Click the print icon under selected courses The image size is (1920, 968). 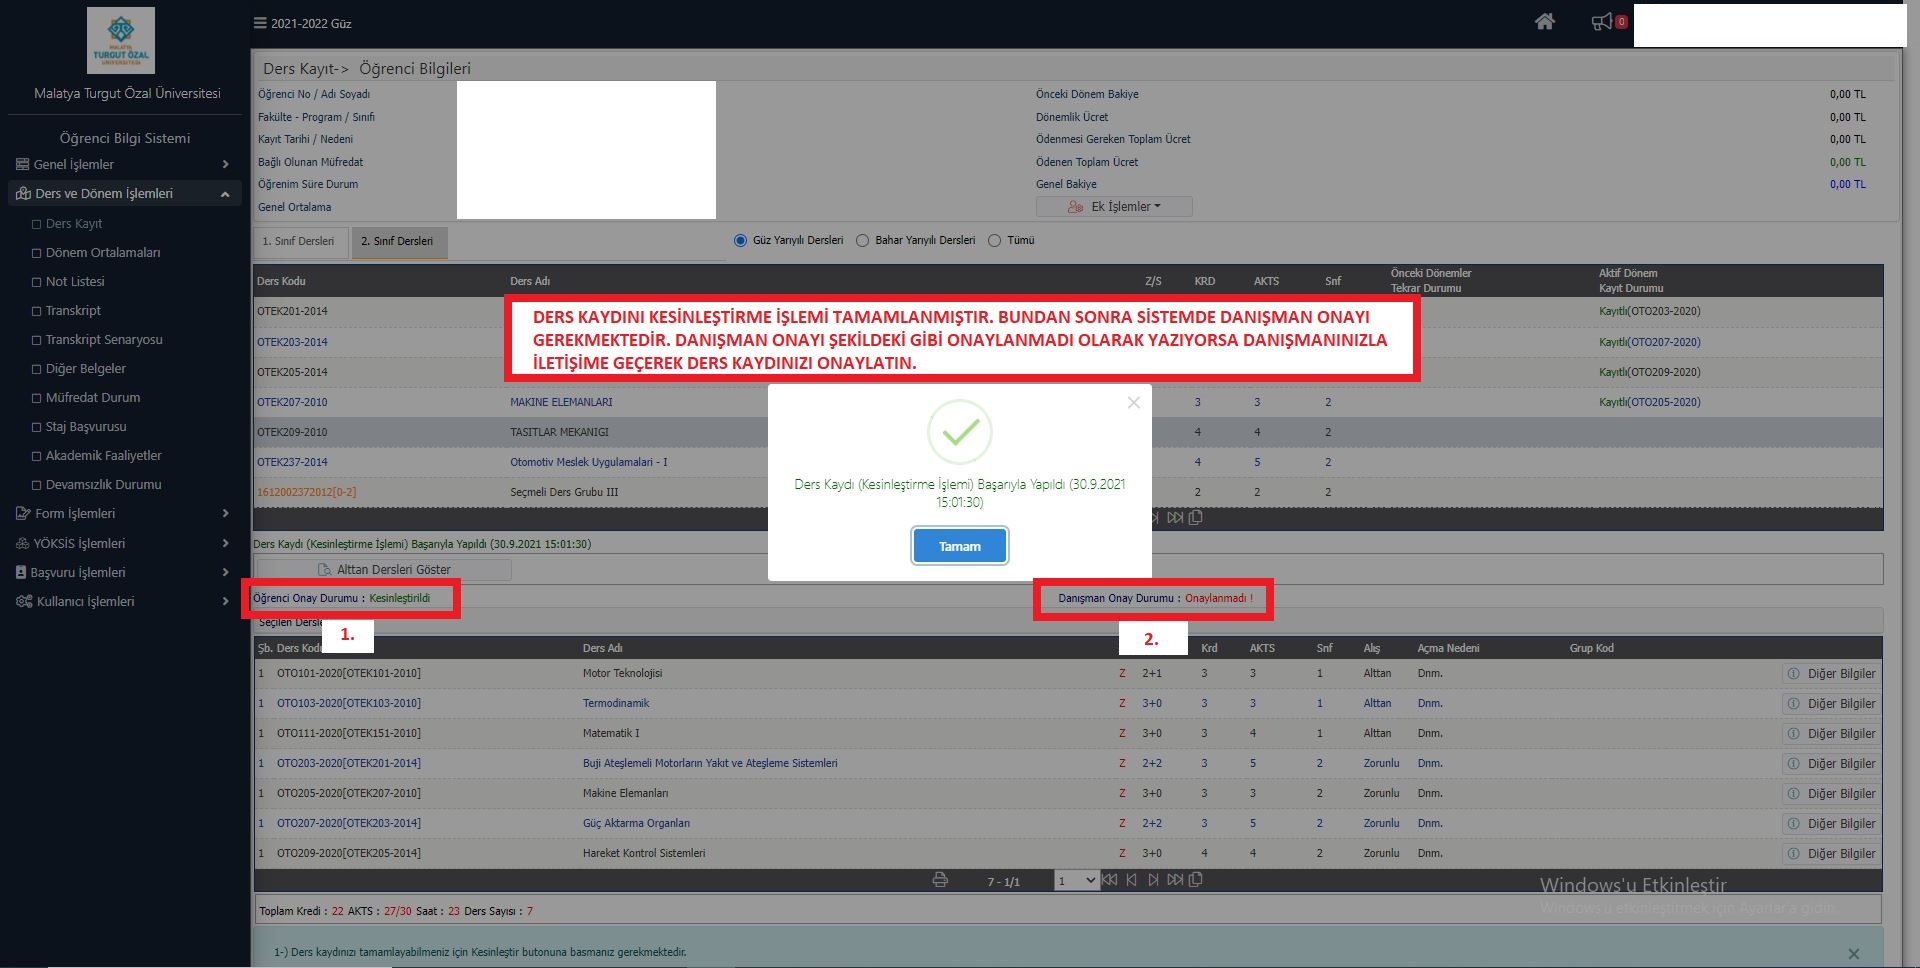(x=940, y=880)
